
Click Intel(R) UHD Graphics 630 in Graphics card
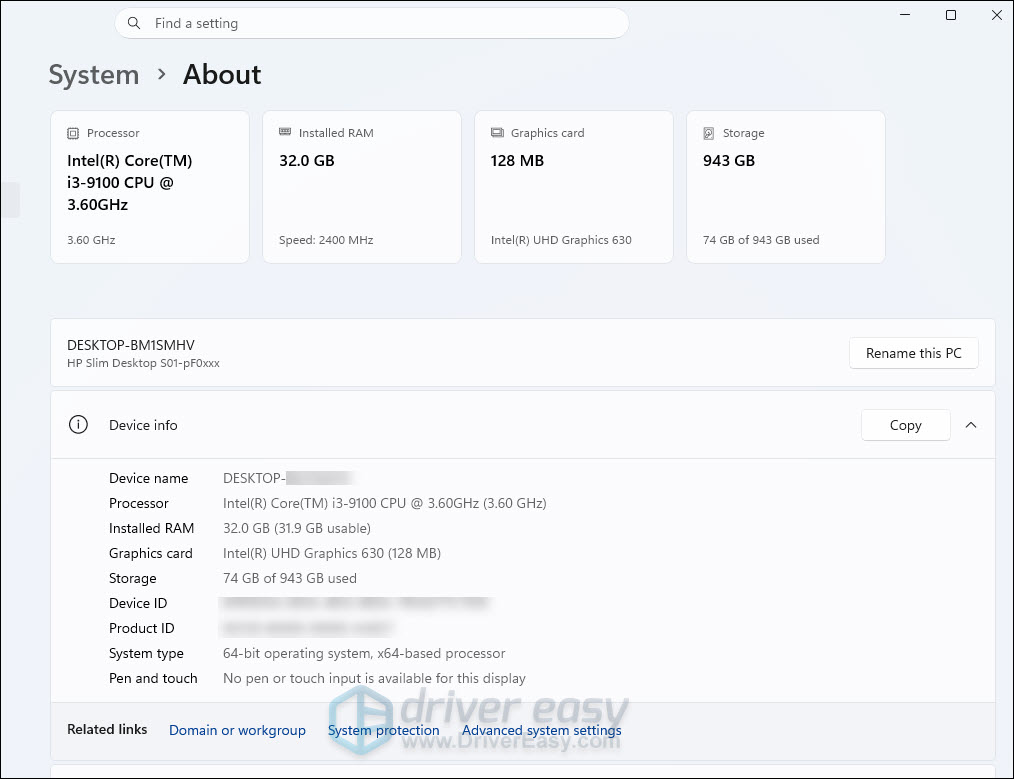click(x=561, y=240)
